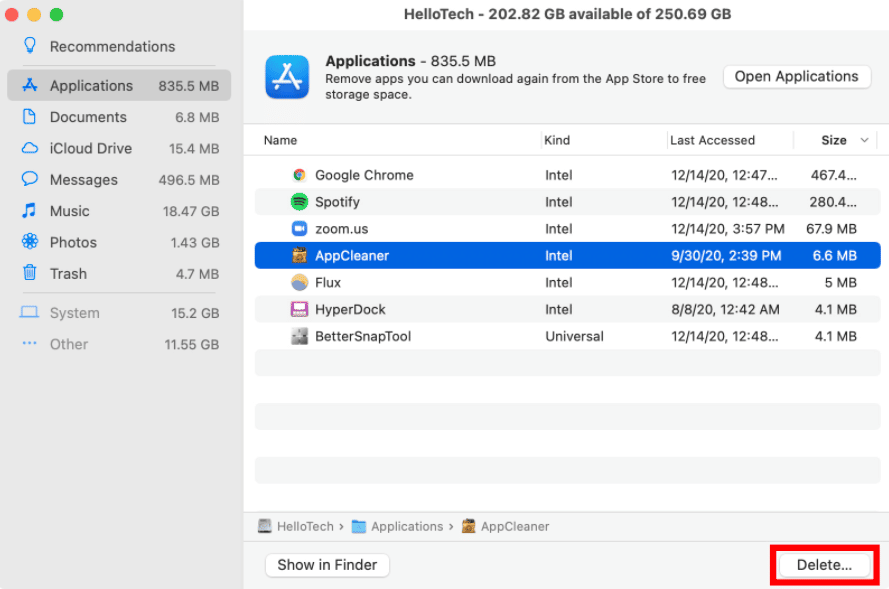Click the Universal kind cell
The height and width of the screenshot is (589, 889).
pyautogui.click(x=574, y=336)
